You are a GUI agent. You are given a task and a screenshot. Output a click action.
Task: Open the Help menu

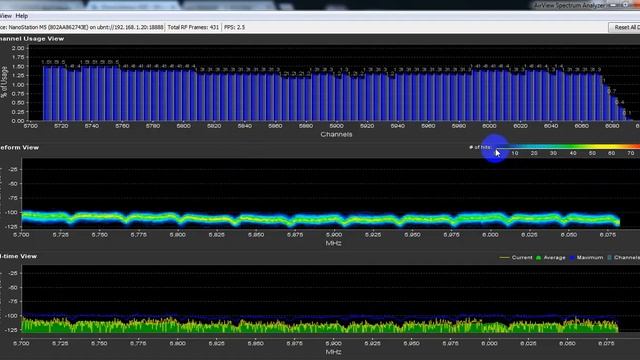pos(22,16)
